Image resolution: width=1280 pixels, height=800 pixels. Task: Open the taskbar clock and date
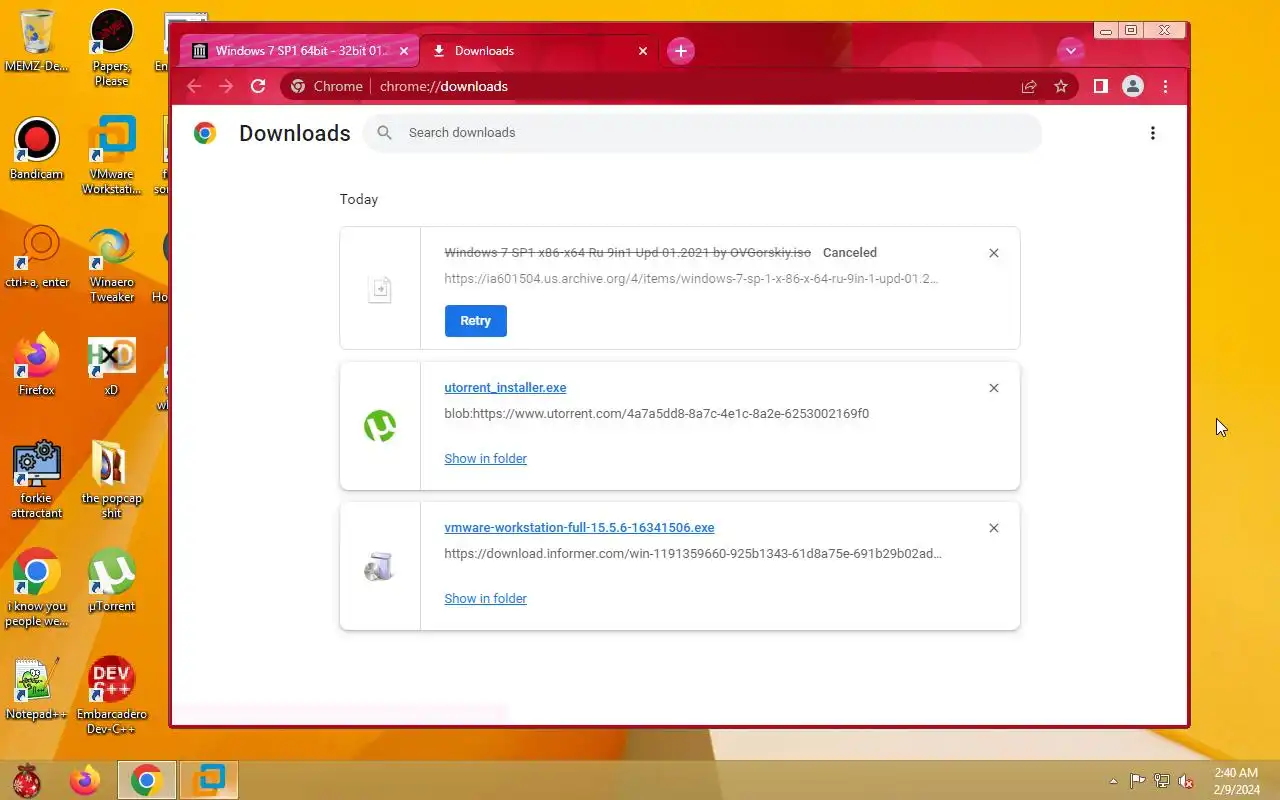(1236, 781)
